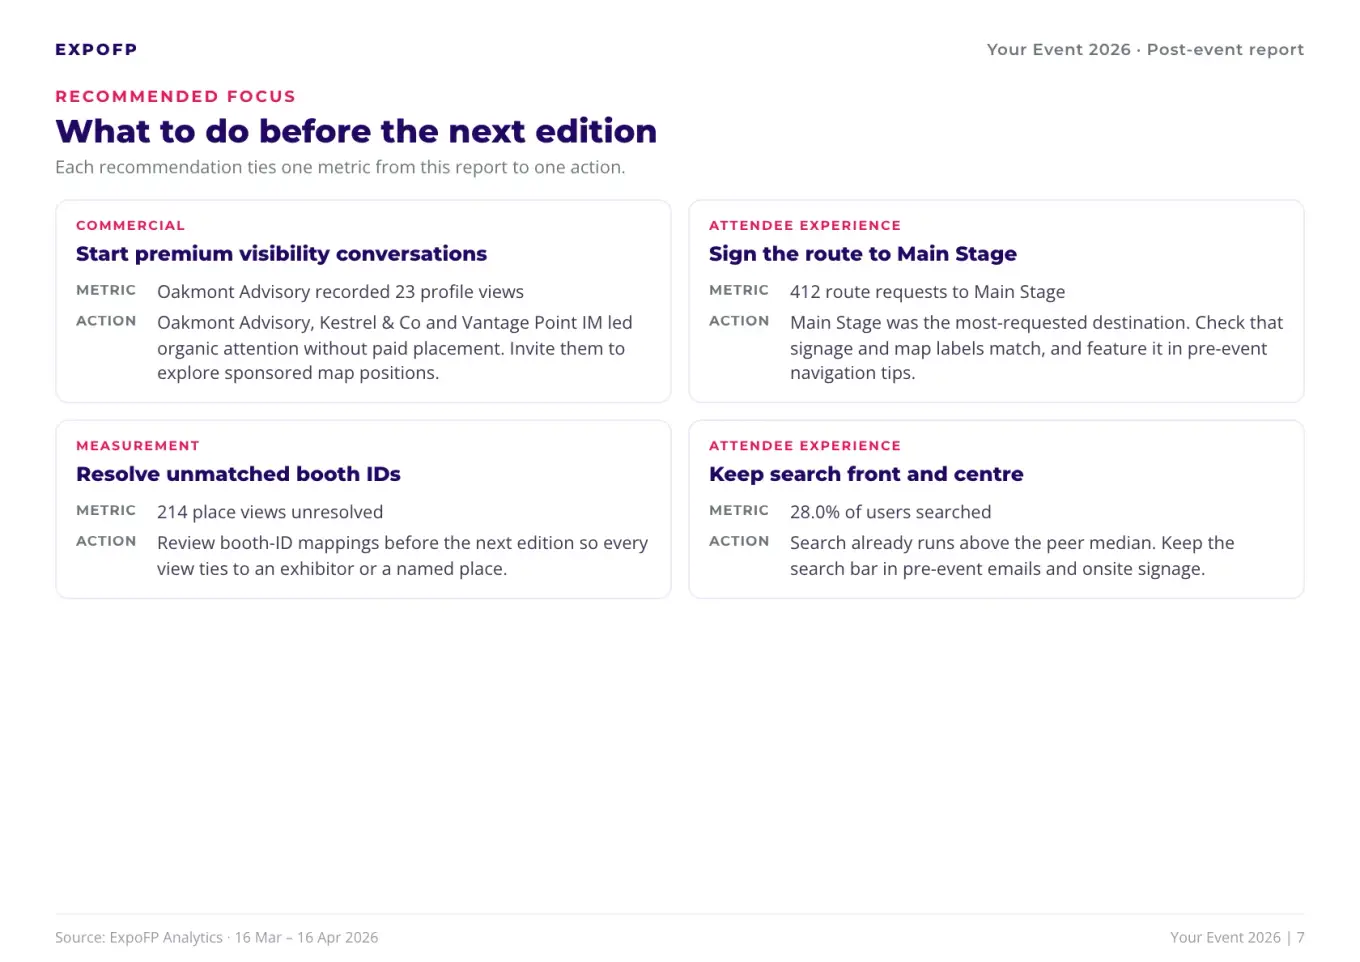Click the ACTION label in the Commercial card

pyautogui.click(x=106, y=321)
